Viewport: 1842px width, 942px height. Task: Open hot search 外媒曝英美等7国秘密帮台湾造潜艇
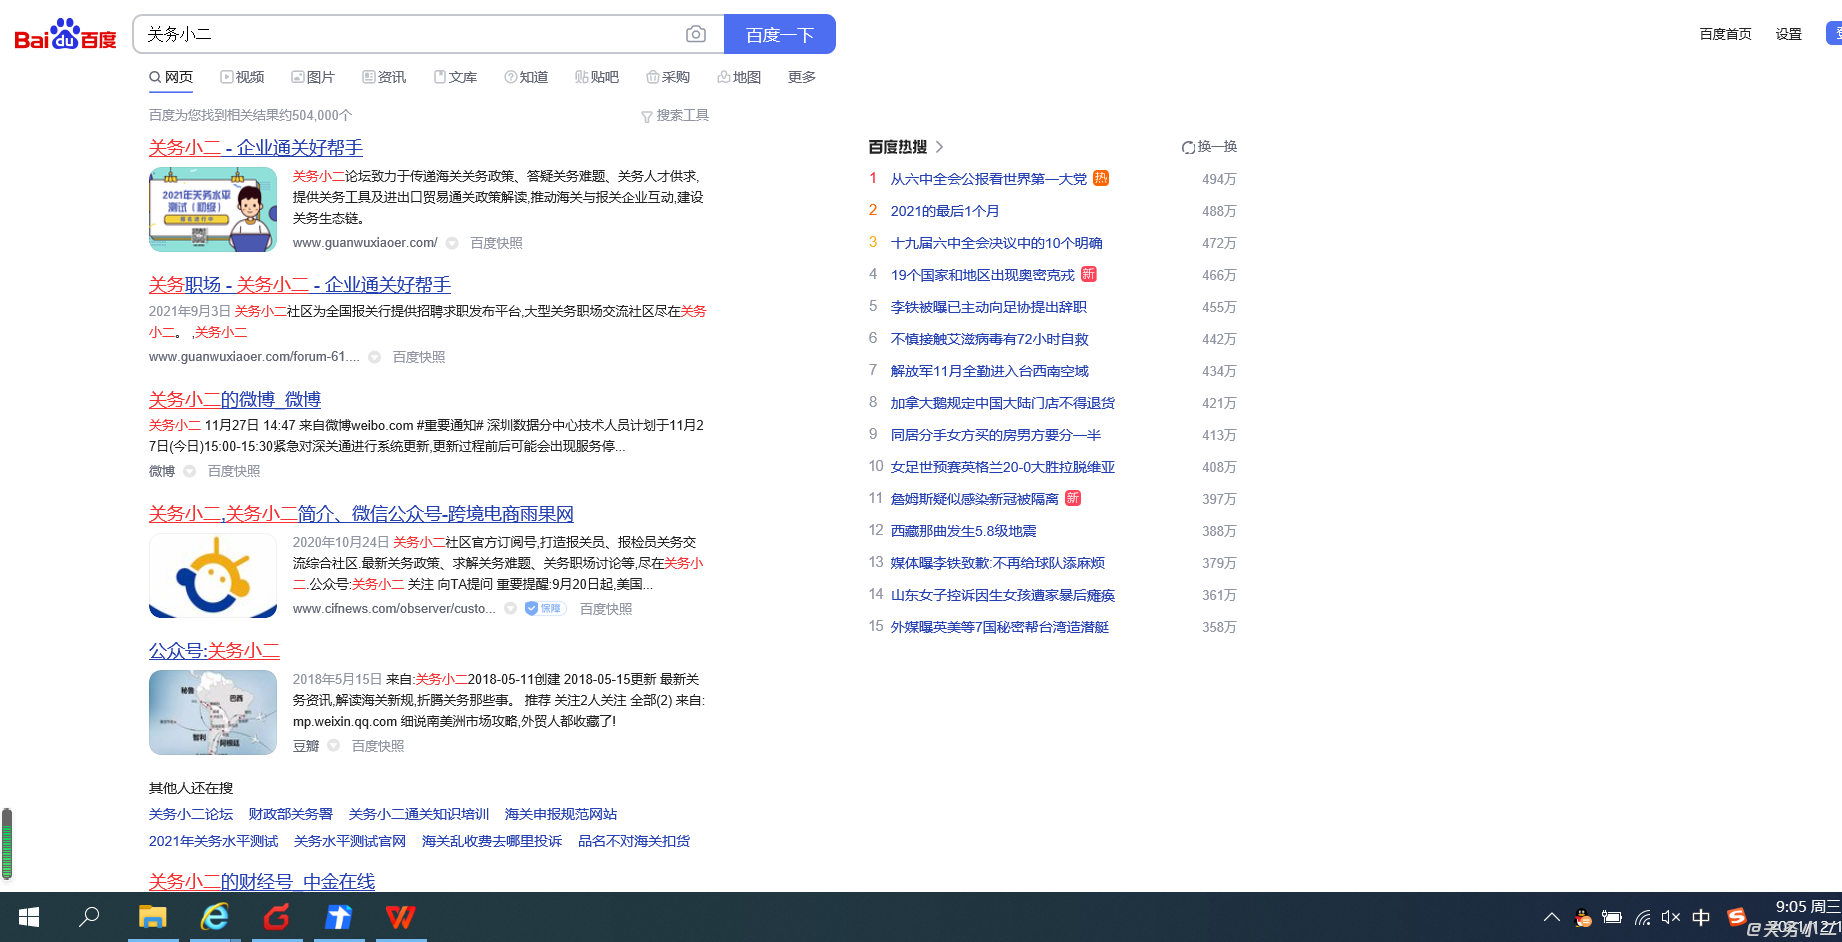tap(1000, 627)
